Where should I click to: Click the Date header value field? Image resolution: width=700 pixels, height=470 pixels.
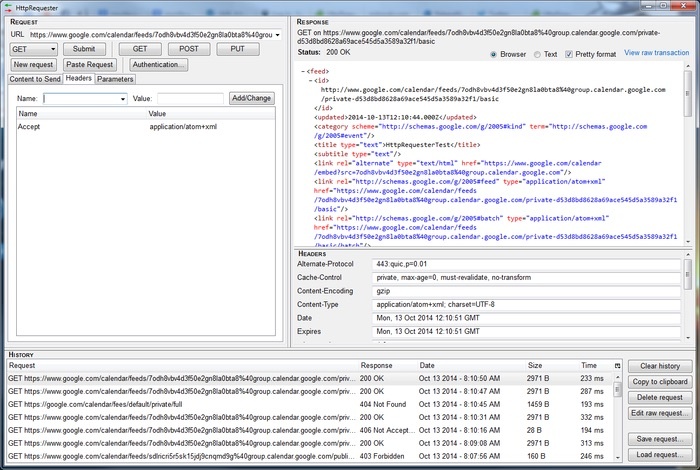pyautogui.click(x=526, y=318)
